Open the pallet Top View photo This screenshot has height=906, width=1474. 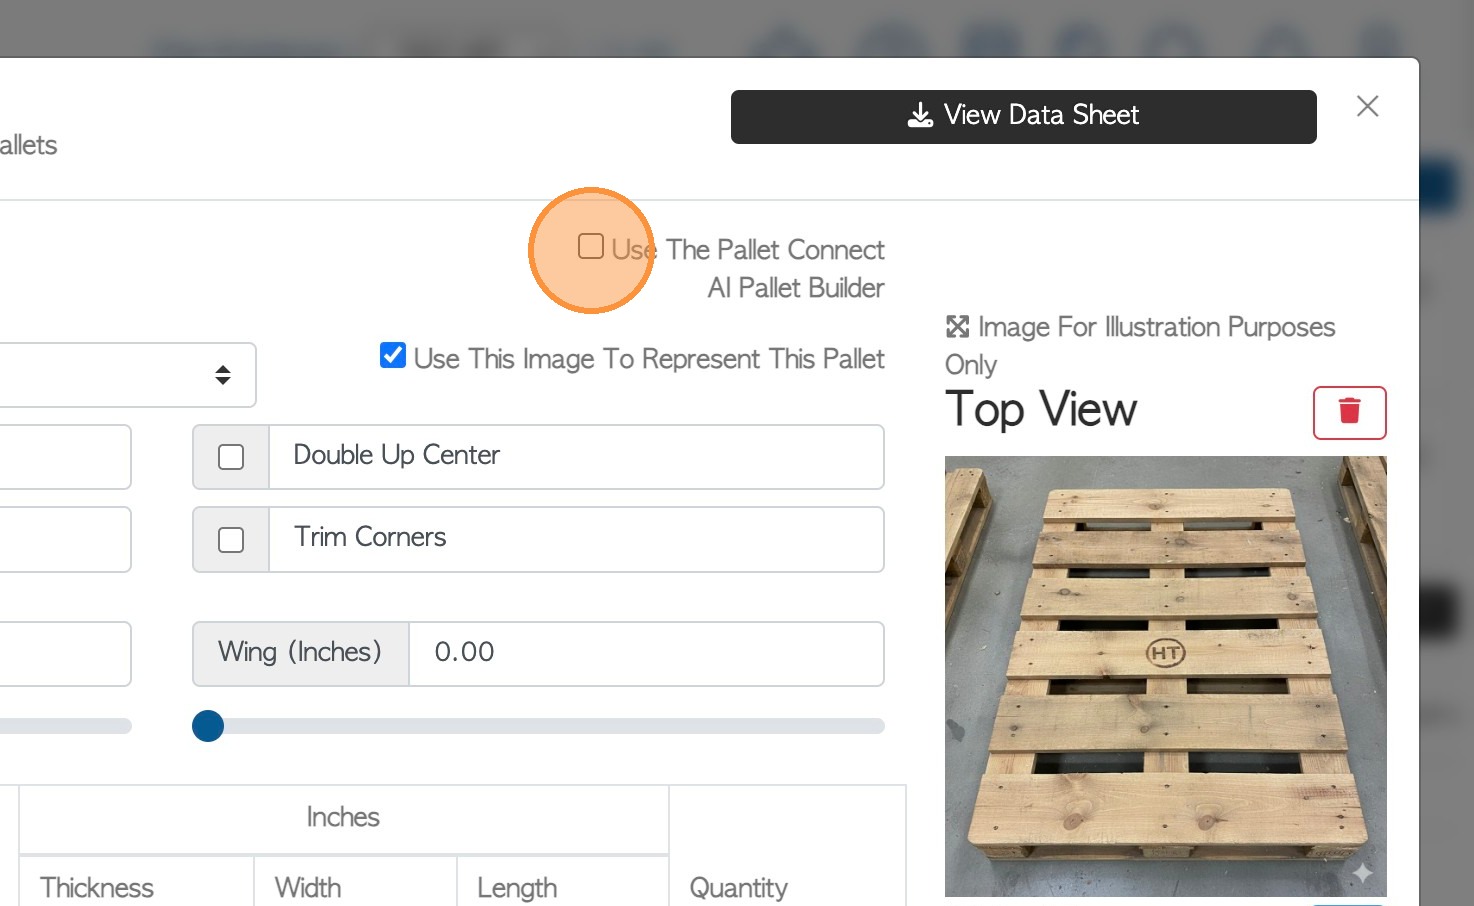1165,675
